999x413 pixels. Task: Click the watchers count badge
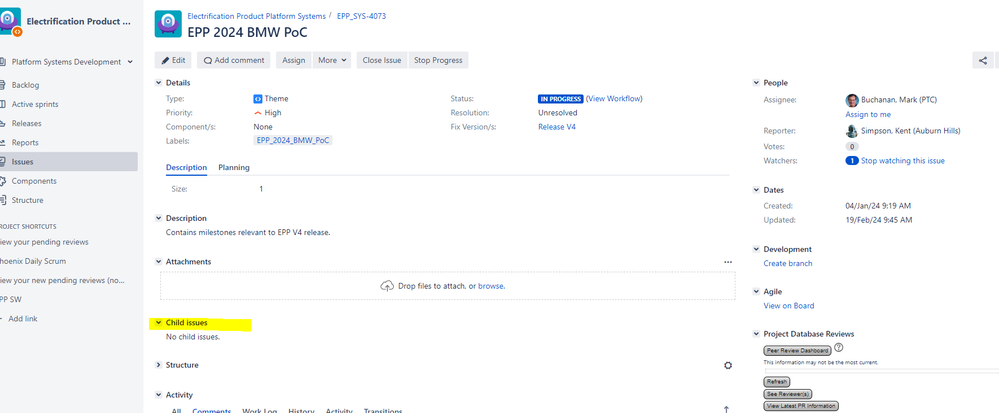852,161
